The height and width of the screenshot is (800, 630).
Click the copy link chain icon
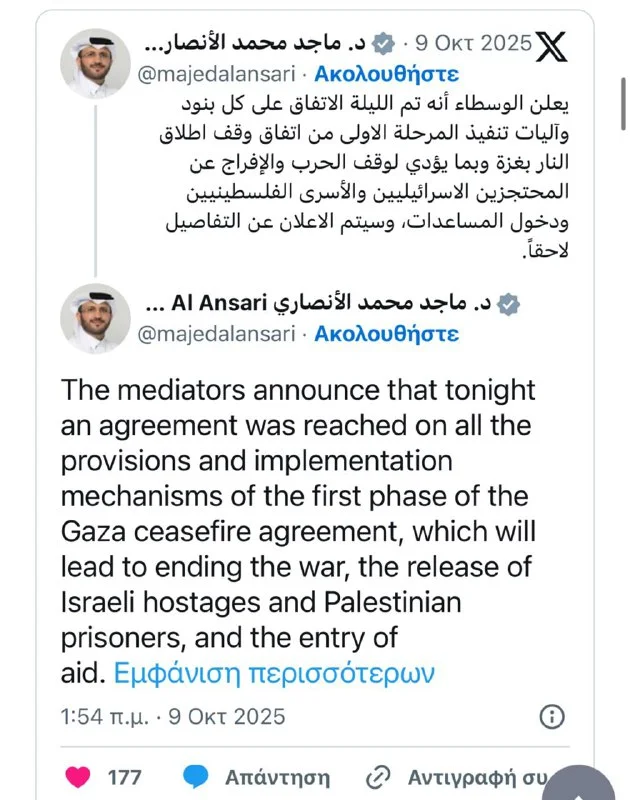(378, 776)
